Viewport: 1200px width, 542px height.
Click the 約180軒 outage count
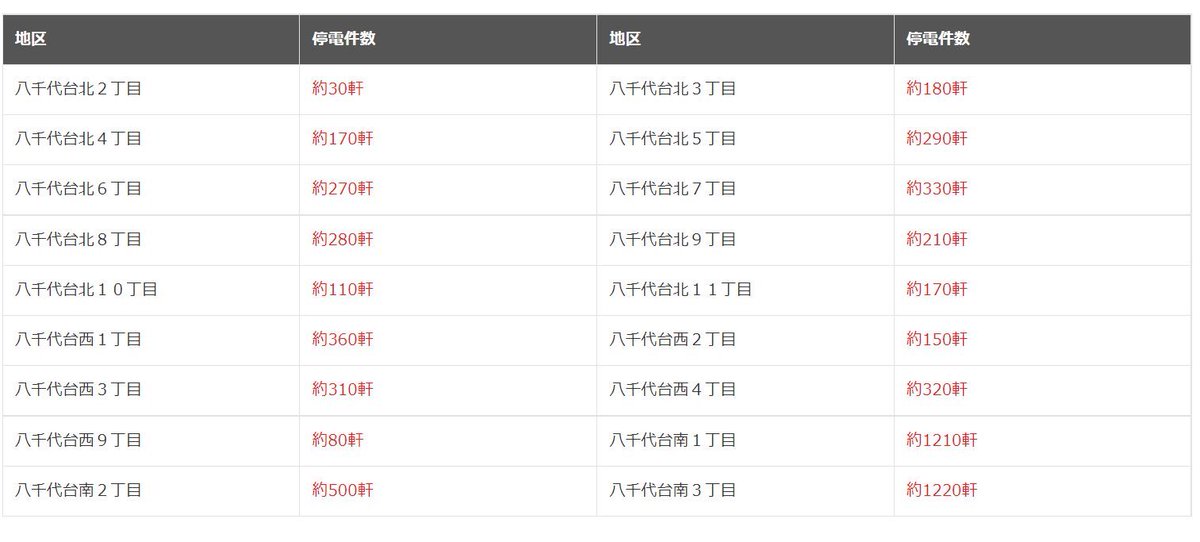937,89
